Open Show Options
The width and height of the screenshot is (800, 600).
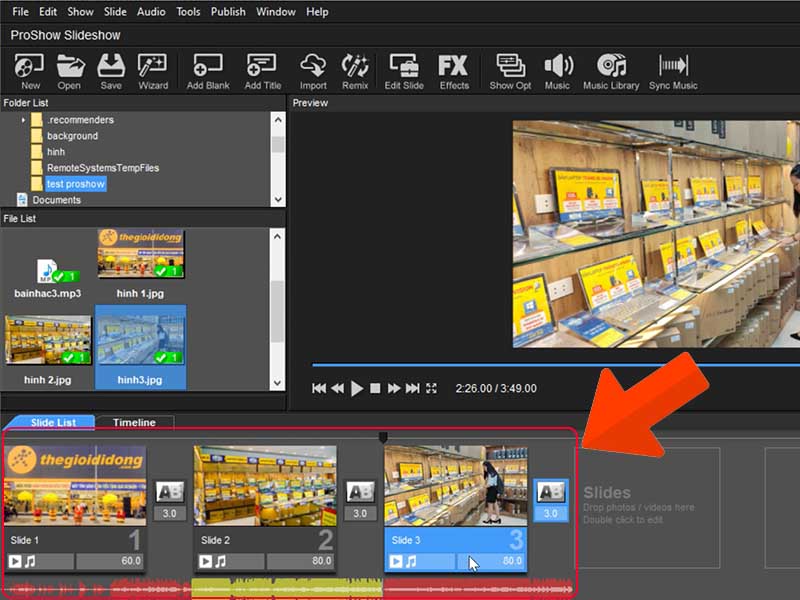point(510,70)
